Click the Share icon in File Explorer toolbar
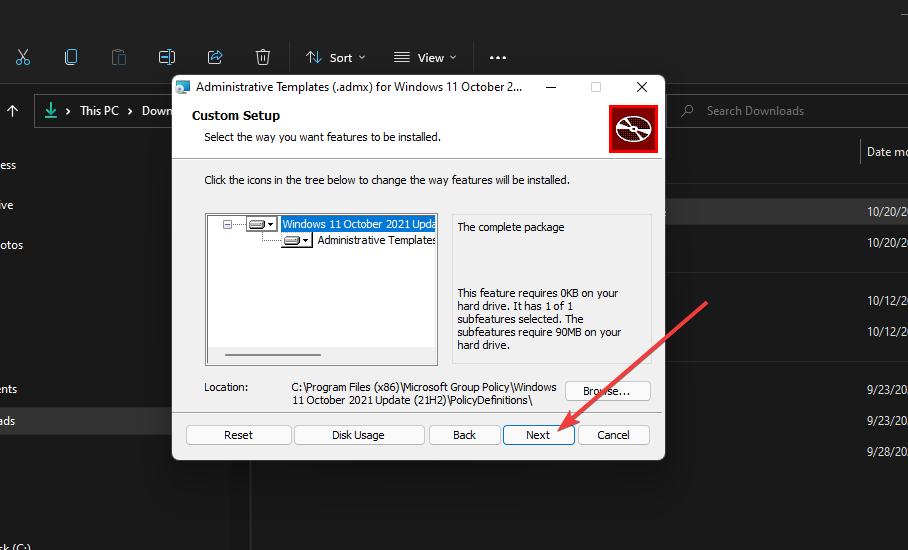Image resolution: width=908 pixels, height=550 pixels. [x=215, y=57]
